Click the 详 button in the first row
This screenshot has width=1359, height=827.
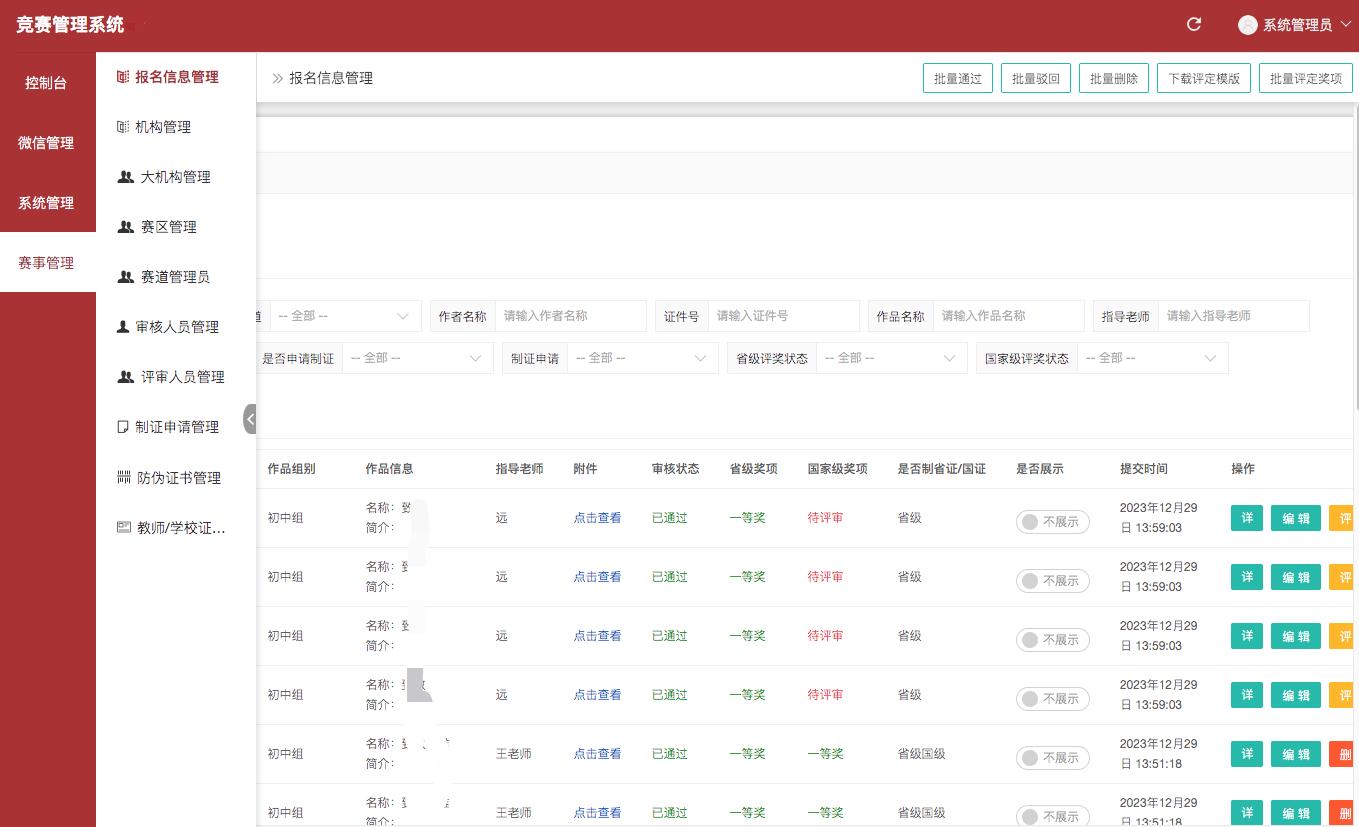point(1247,519)
